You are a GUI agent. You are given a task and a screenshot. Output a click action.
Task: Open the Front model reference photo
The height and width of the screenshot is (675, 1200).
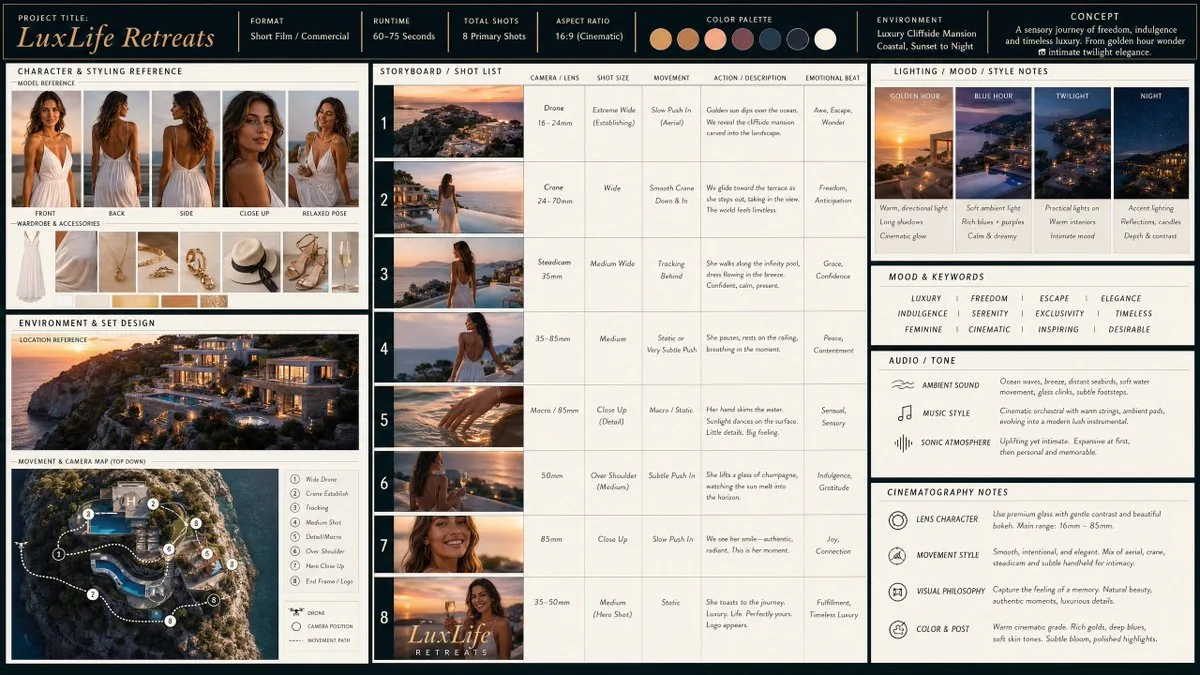pos(45,149)
